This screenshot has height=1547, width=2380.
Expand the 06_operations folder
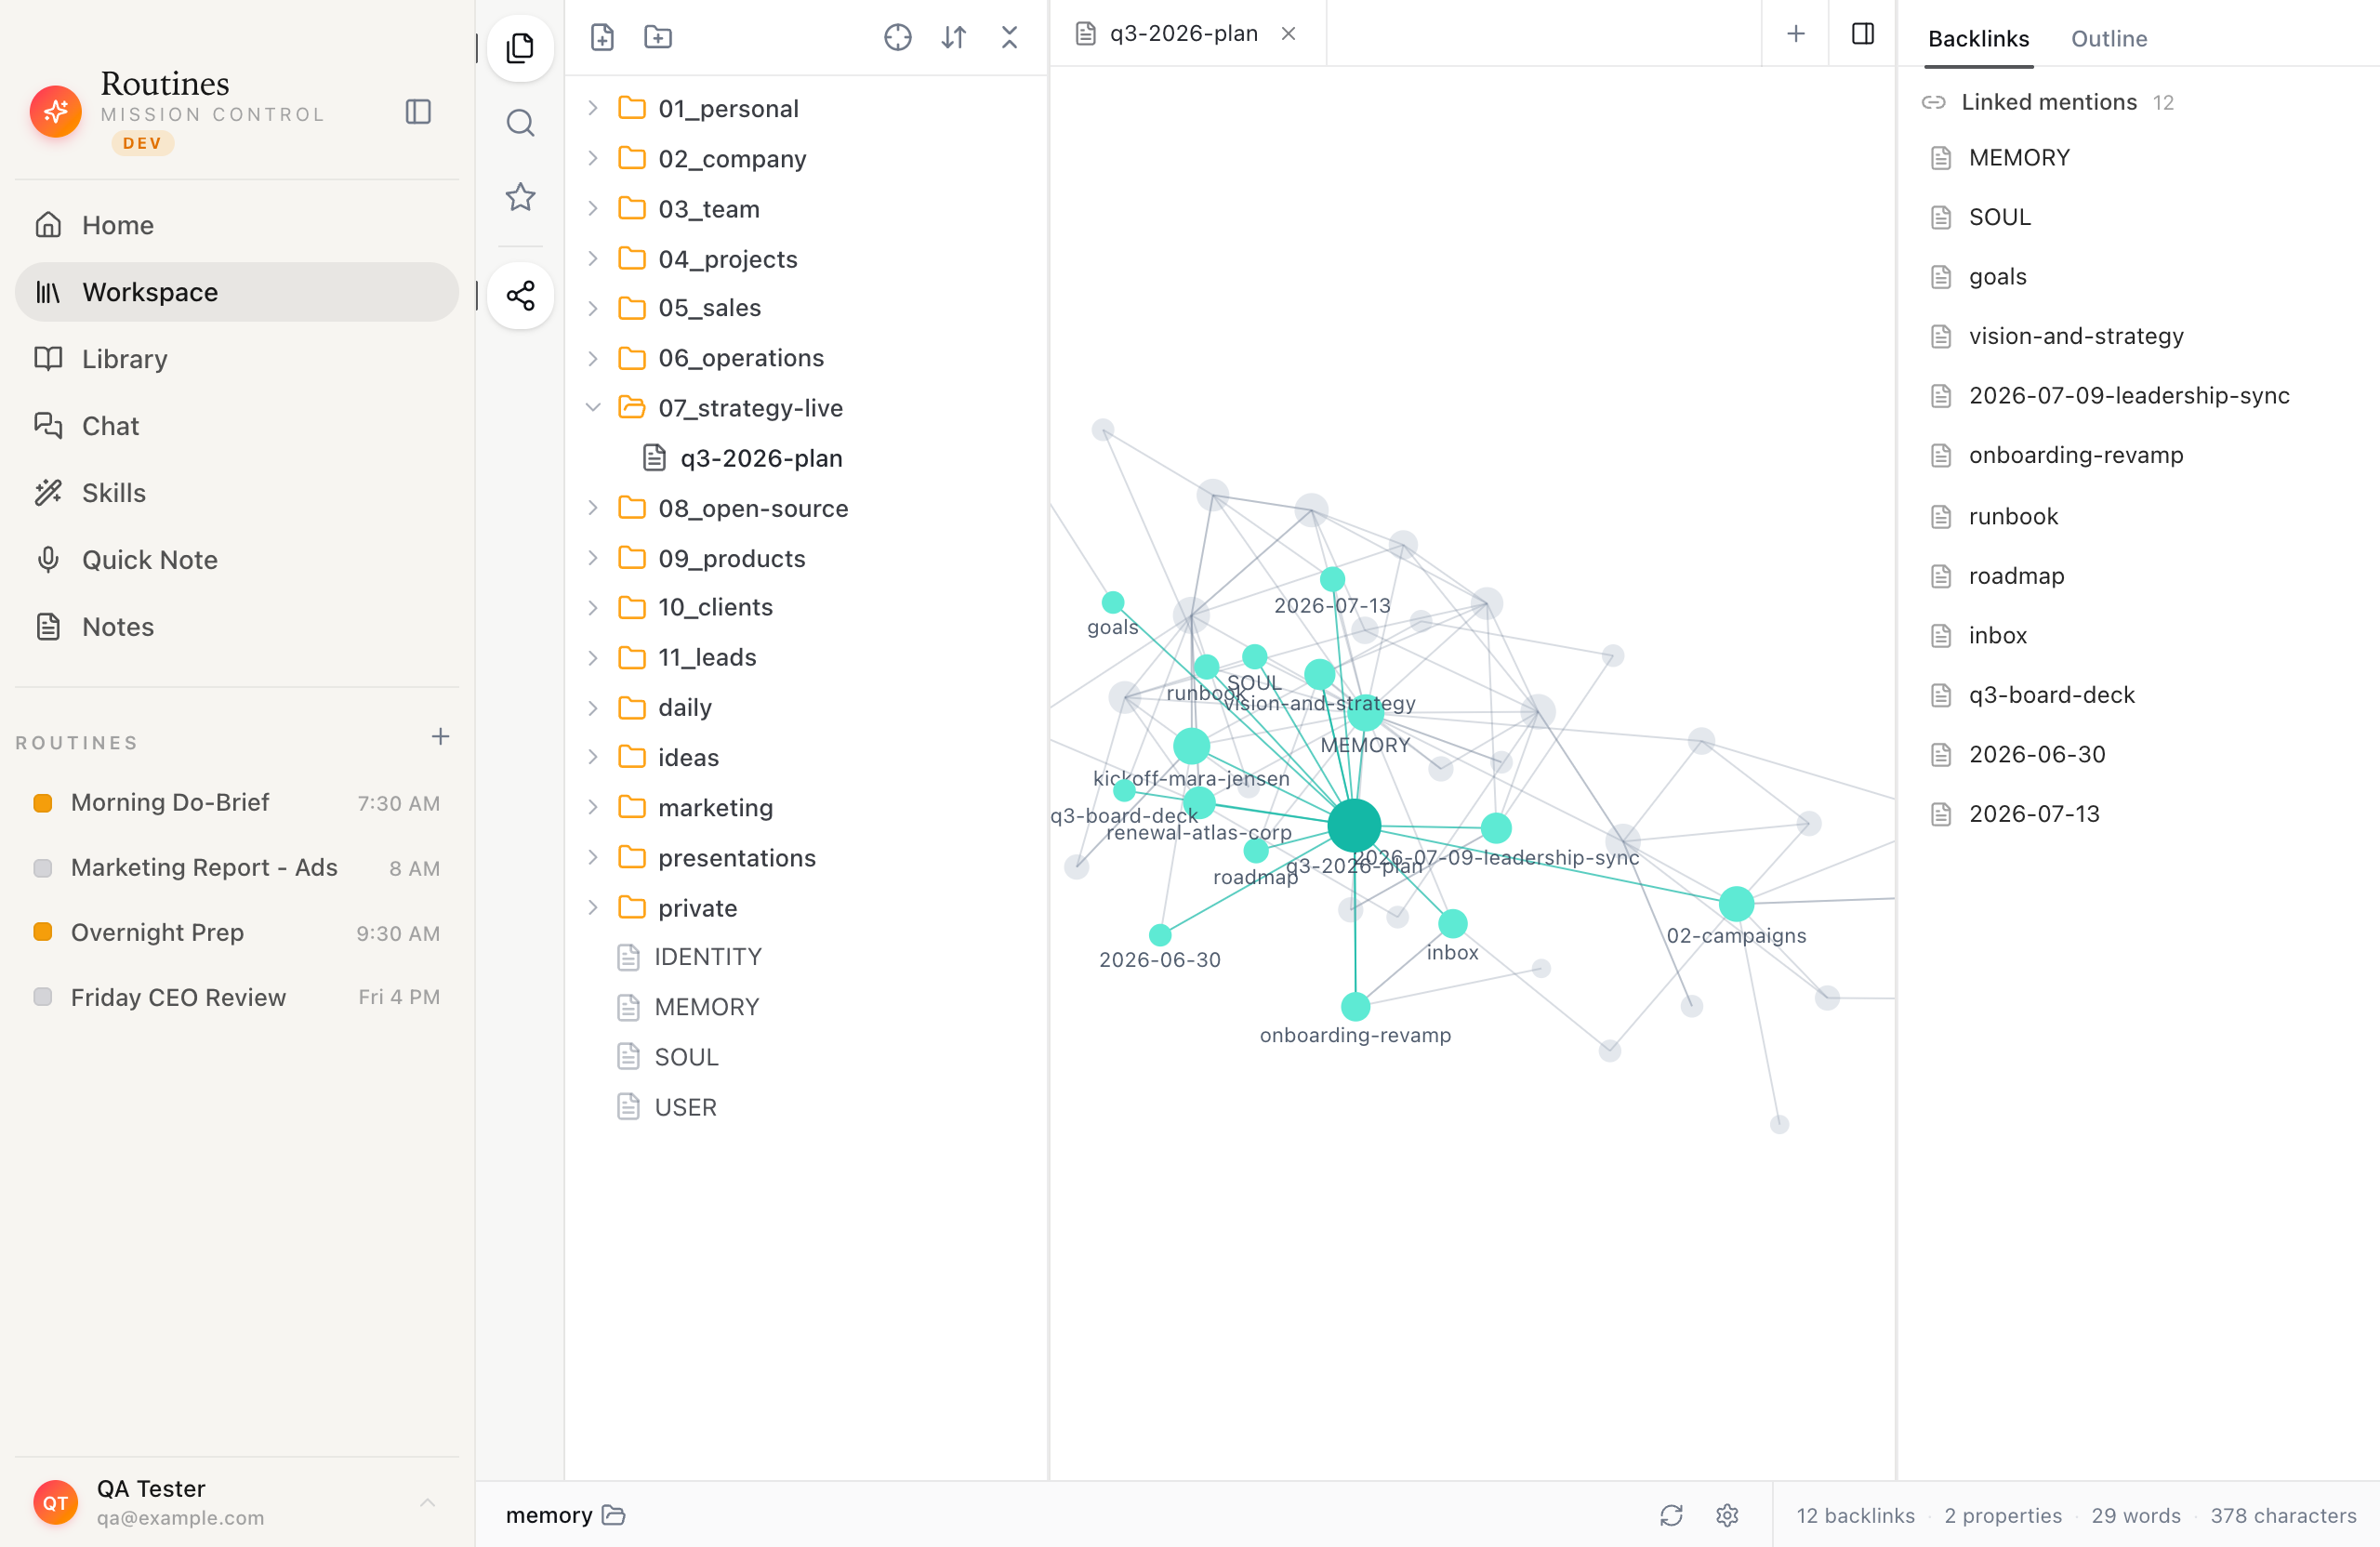[593, 358]
